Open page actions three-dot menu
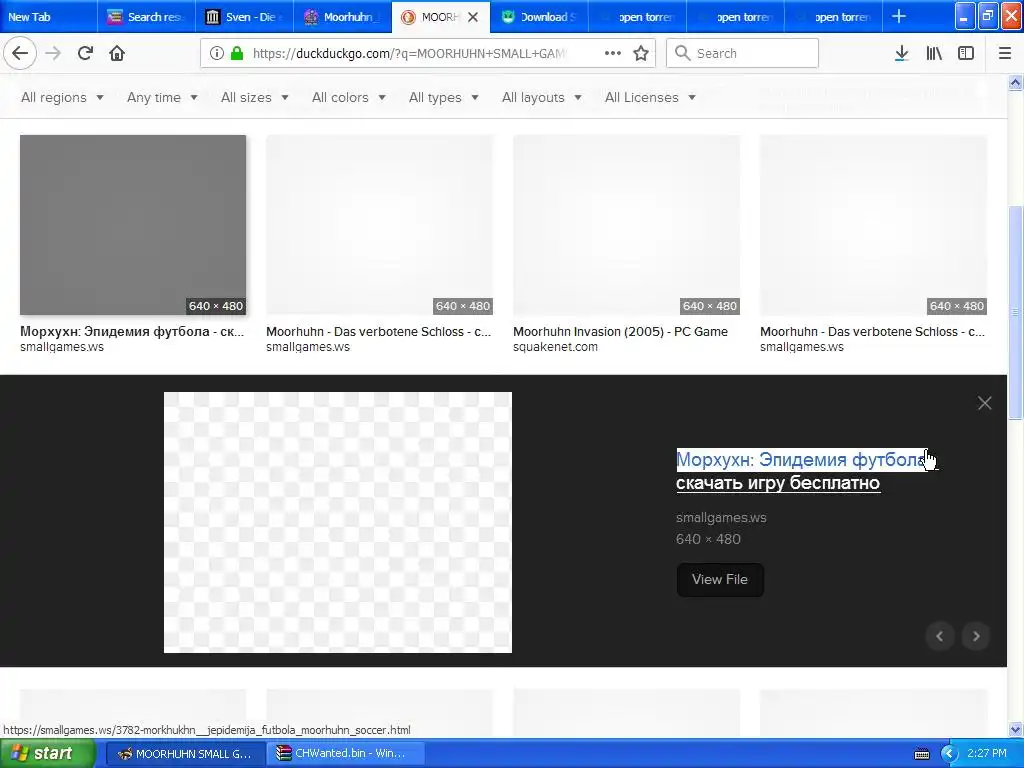The height and width of the screenshot is (768, 1024). [613, 53]
